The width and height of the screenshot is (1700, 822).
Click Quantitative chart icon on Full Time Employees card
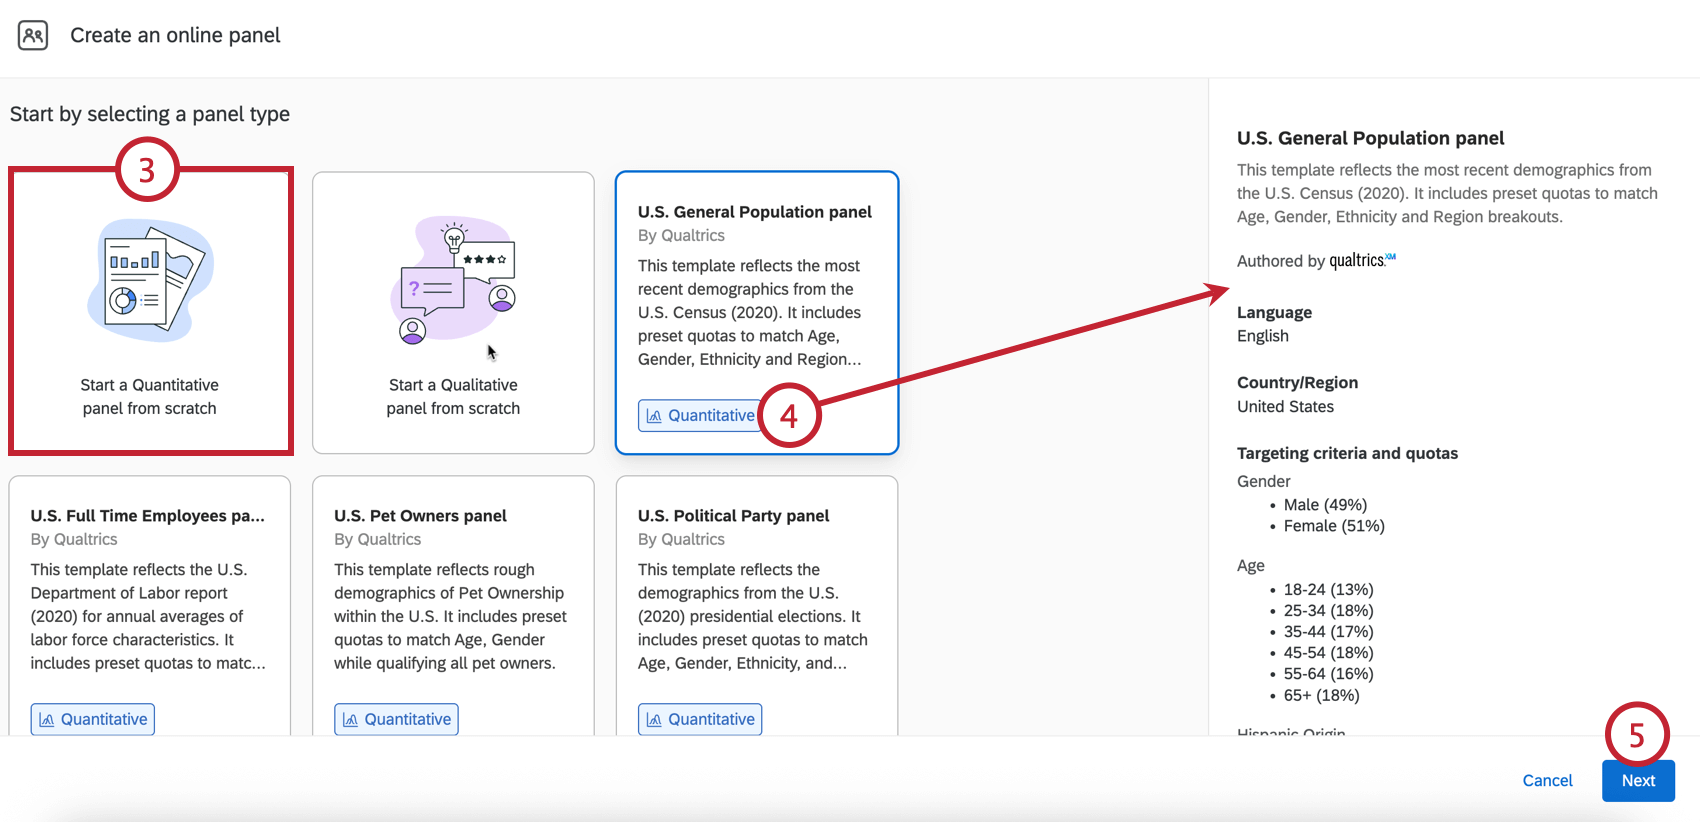click(x=47, y=720)
